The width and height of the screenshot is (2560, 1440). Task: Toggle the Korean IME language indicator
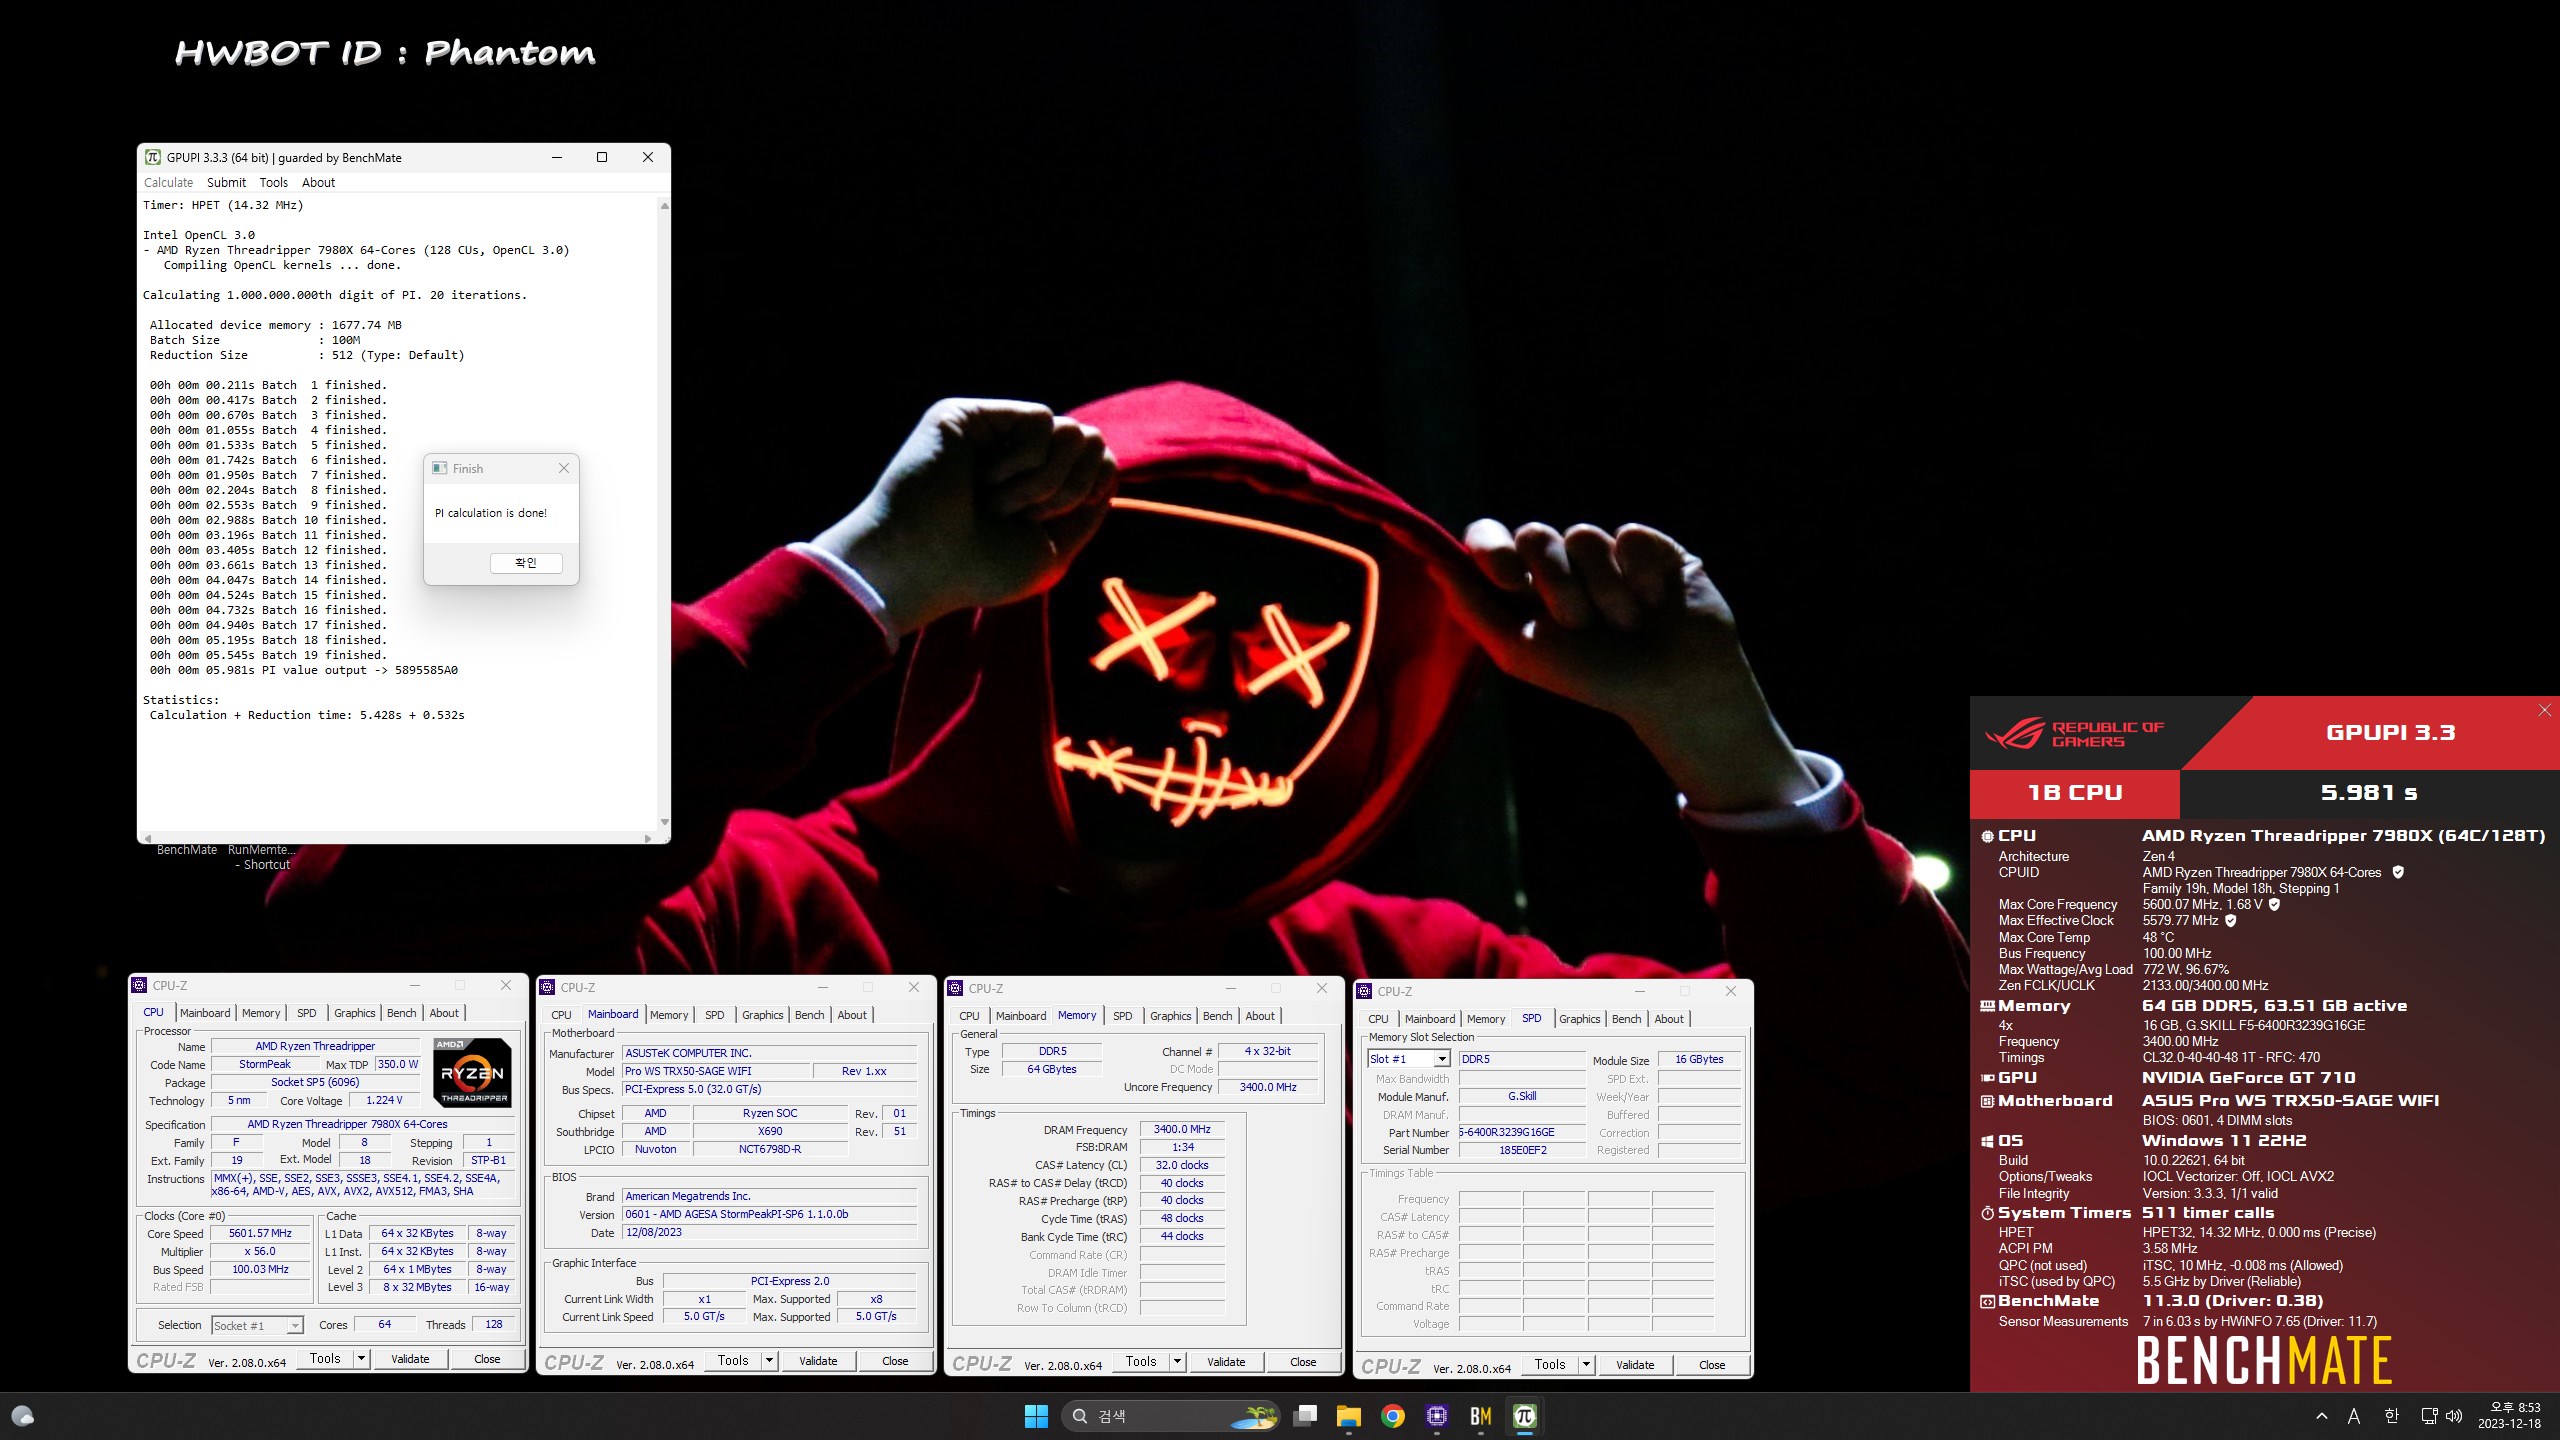(x=2391, y=1416)
